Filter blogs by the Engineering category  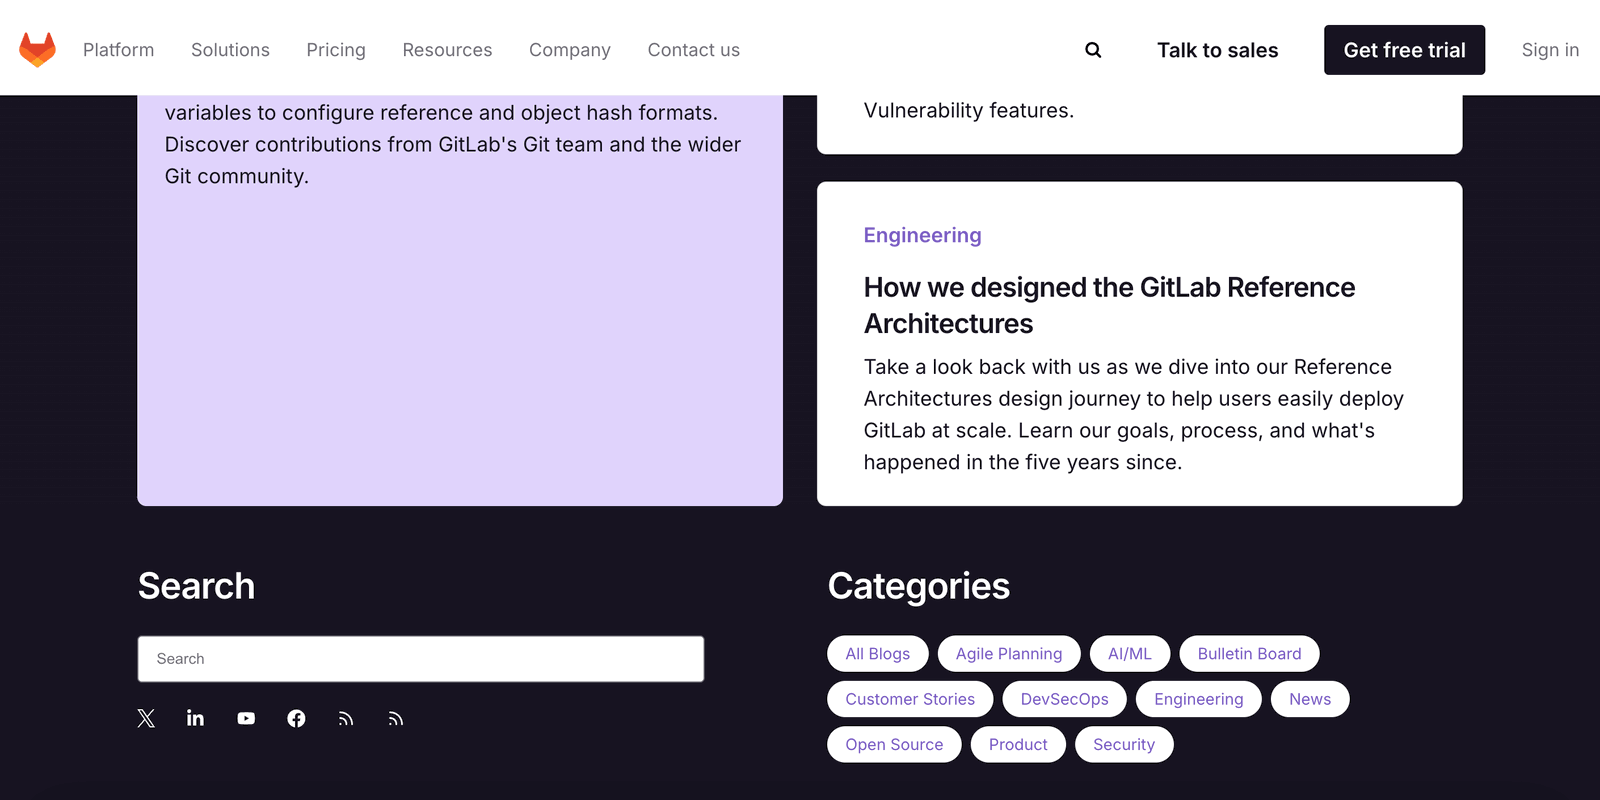1198,699
